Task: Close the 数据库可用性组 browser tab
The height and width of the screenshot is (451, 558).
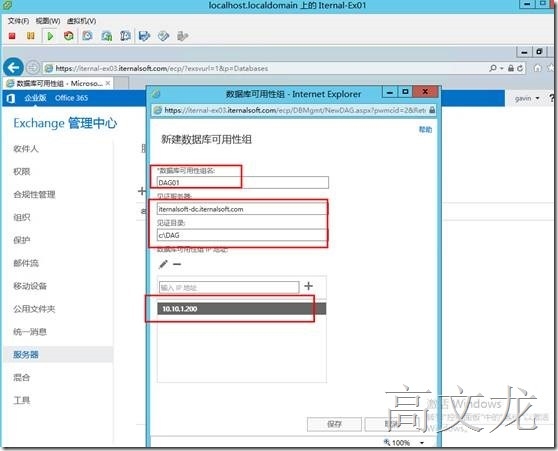Action: coord(108,83)
